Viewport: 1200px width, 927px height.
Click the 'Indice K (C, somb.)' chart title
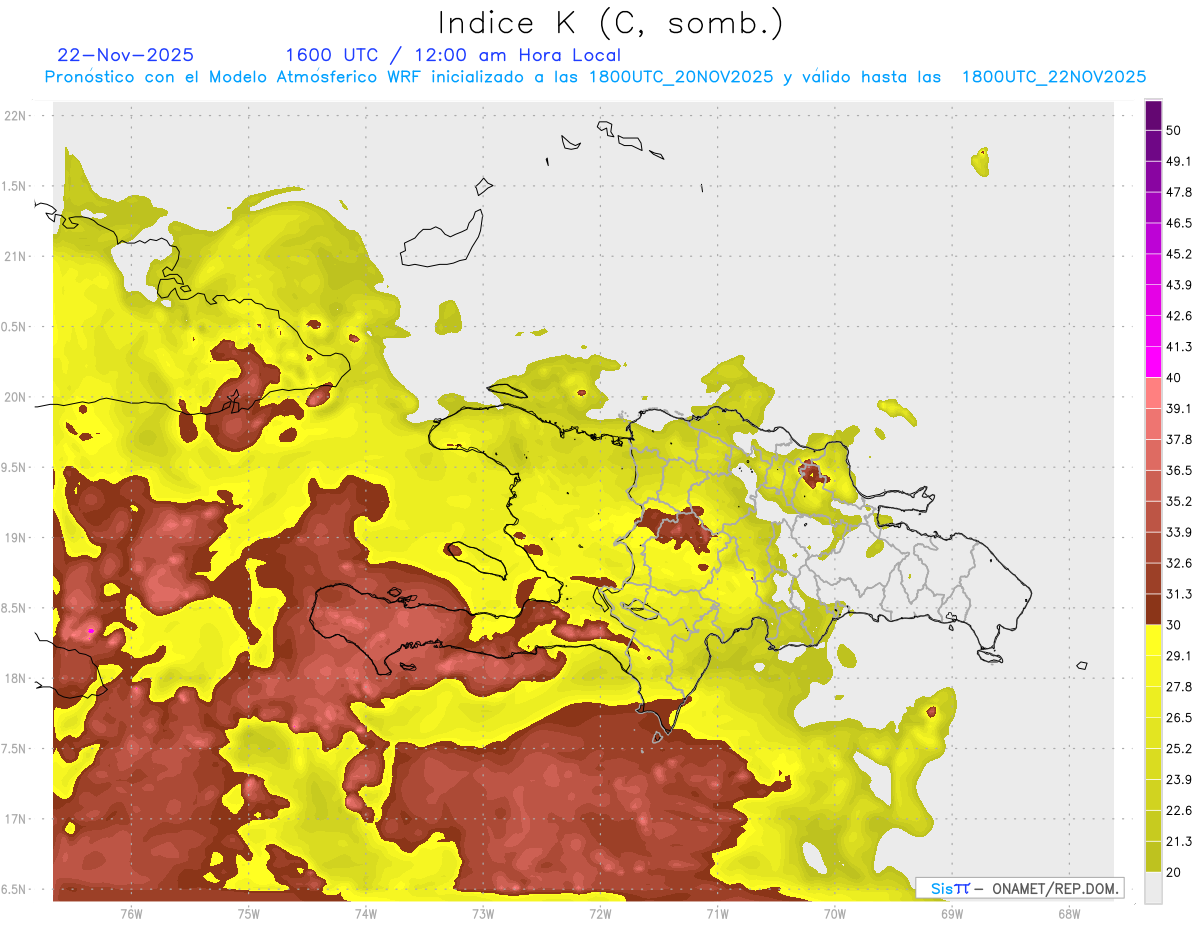point(611,23)
